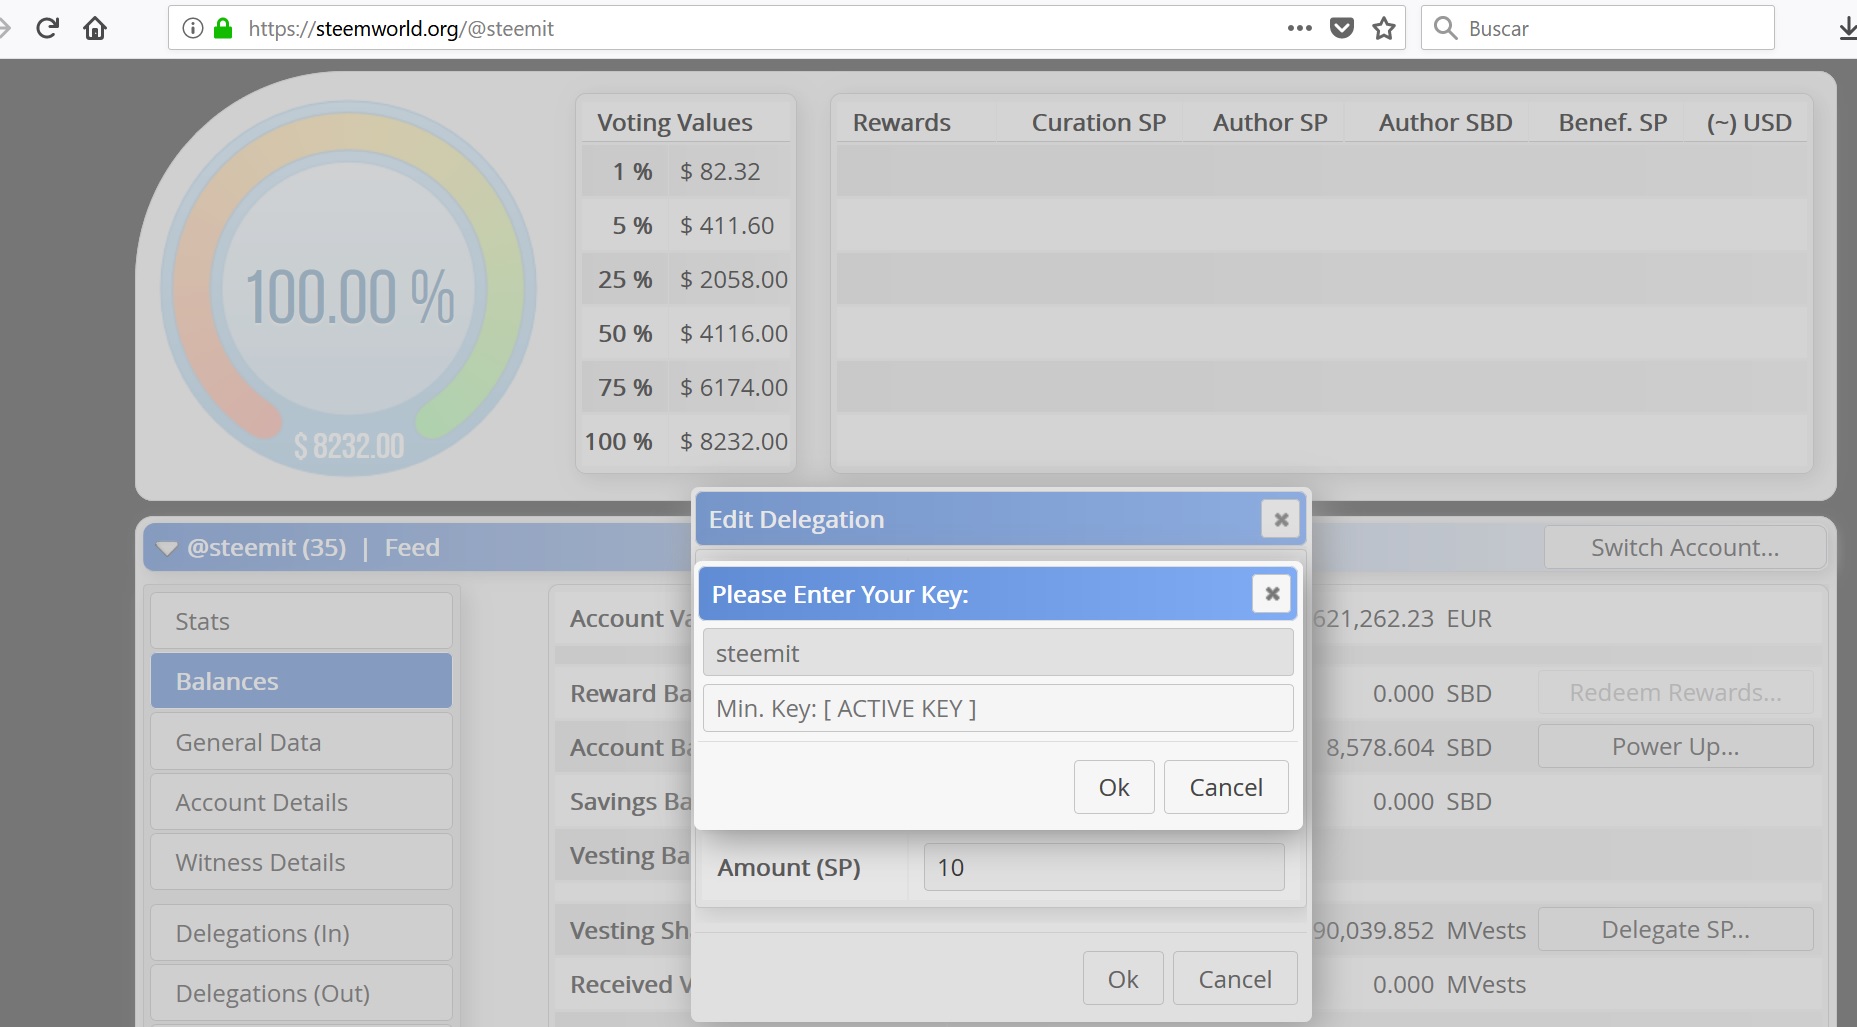Click the 100.00 % voting power gauge
The width and height of the screenshot is (1857, 1027).
[x=349, y=288]
